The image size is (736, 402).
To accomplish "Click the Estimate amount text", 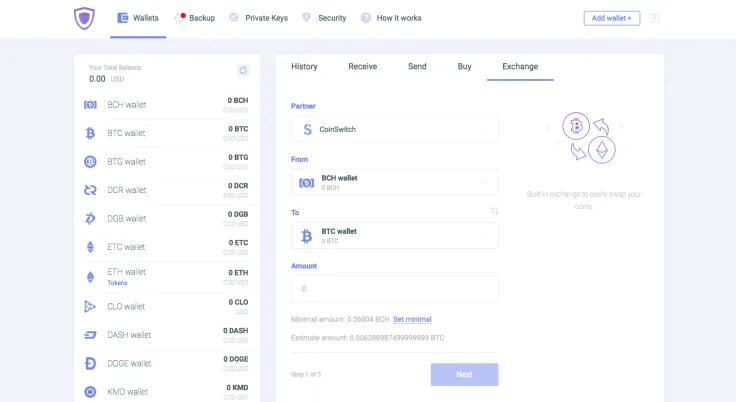I will pyautogui.click(x=368, y=338).
